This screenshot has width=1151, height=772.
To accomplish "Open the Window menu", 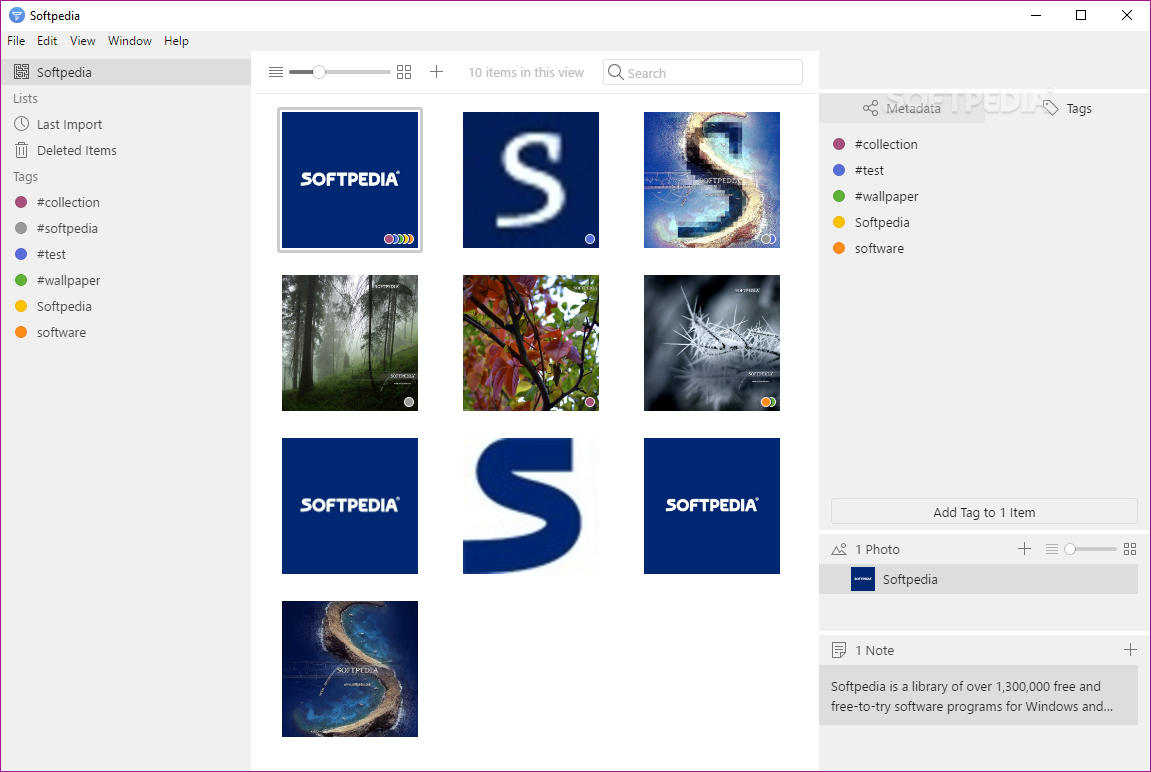I will click(x=130, y=41).
